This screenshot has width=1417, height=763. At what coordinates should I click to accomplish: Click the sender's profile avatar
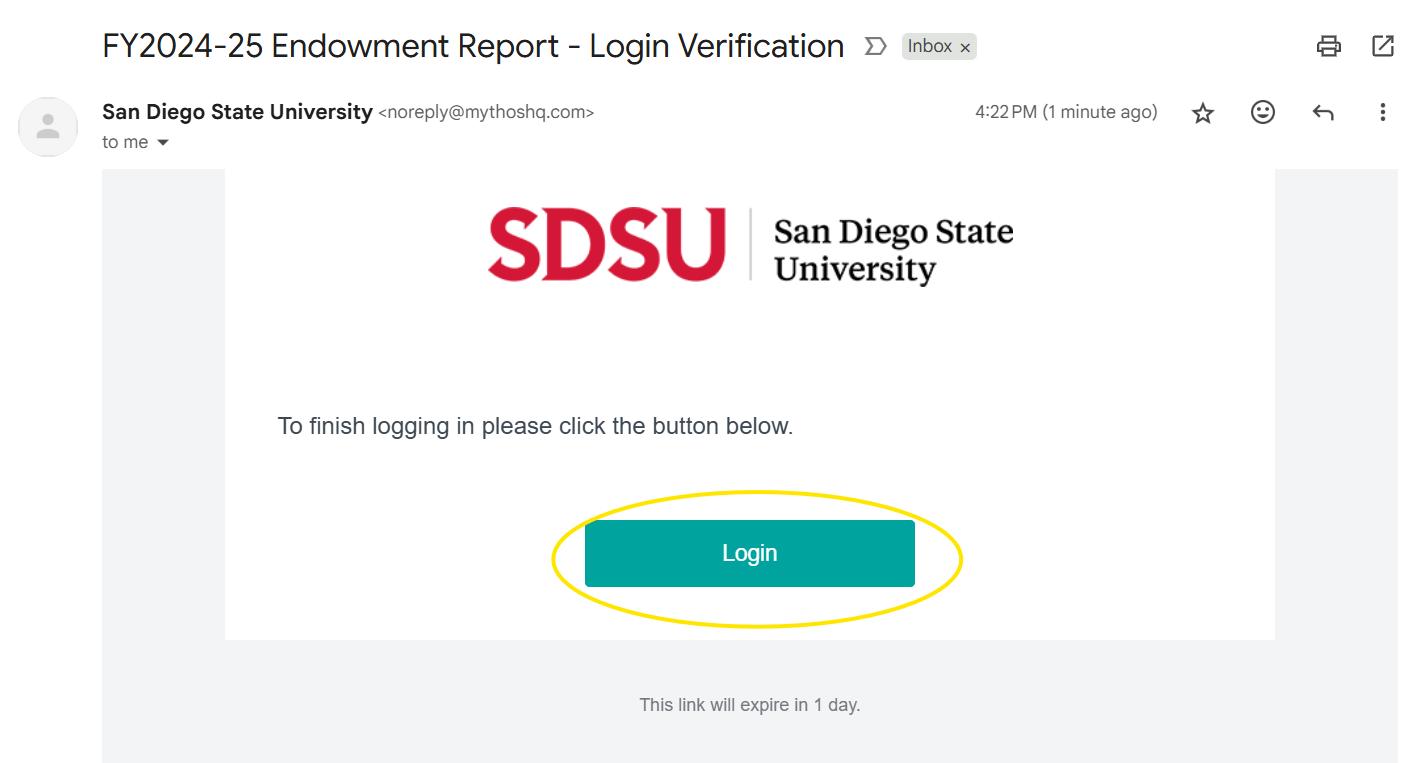(x=48, y=127)
